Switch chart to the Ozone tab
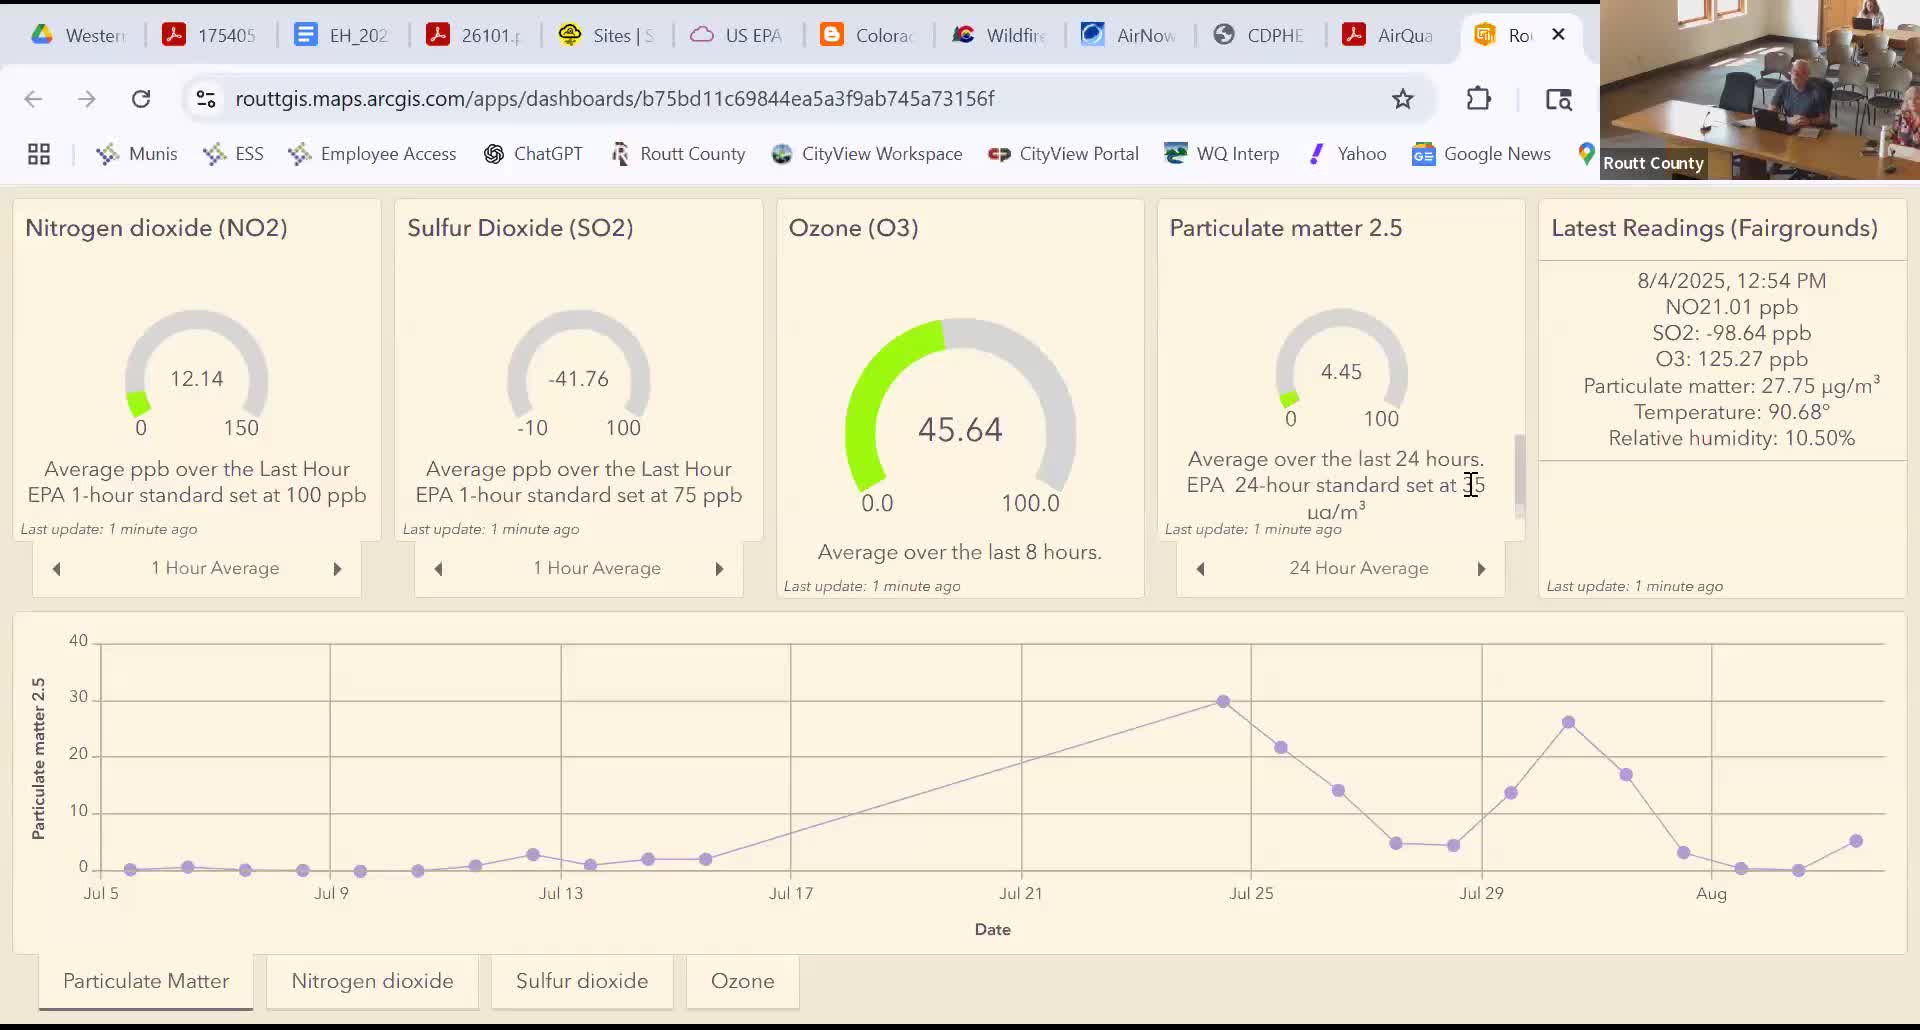The width and height of the screenshot is (1920, 1030). tap(742, 981)
